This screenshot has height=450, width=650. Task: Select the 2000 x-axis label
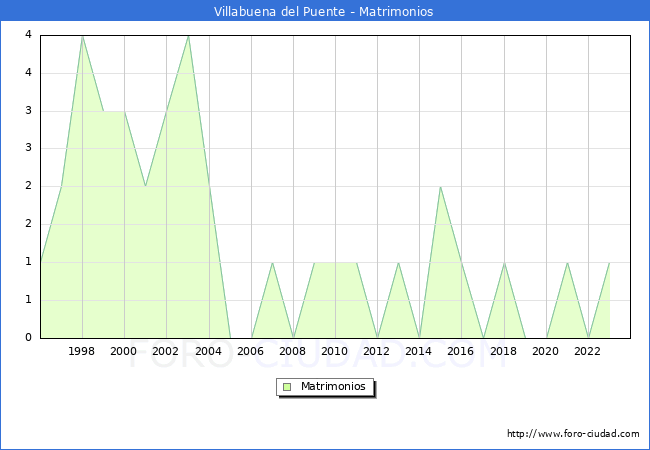[x=124, y=351]
